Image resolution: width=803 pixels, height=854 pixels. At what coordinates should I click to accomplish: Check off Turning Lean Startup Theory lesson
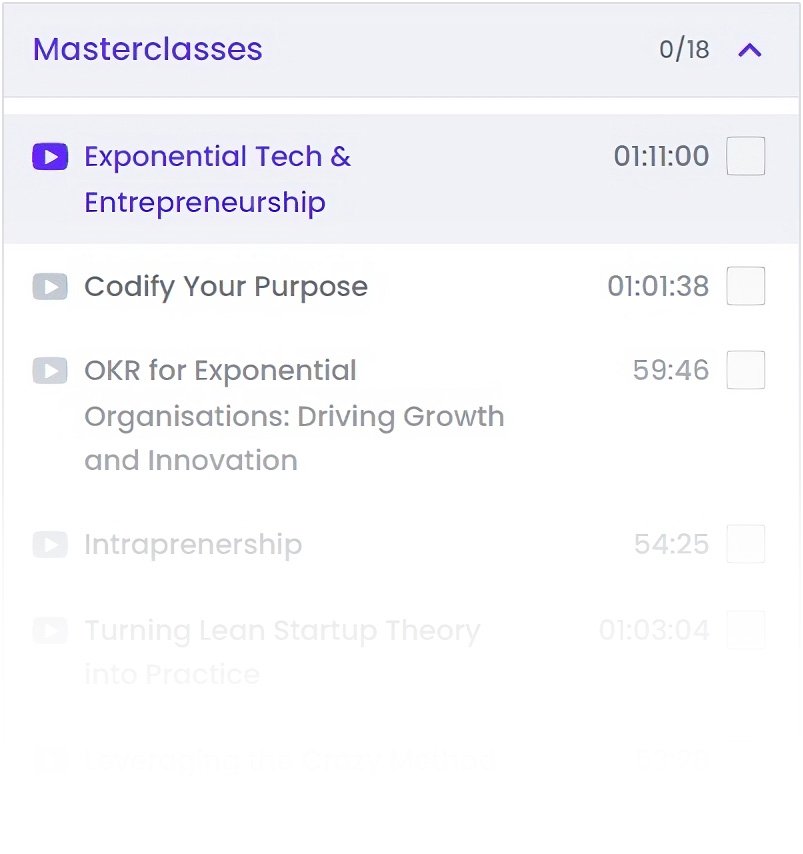point(746,631)
